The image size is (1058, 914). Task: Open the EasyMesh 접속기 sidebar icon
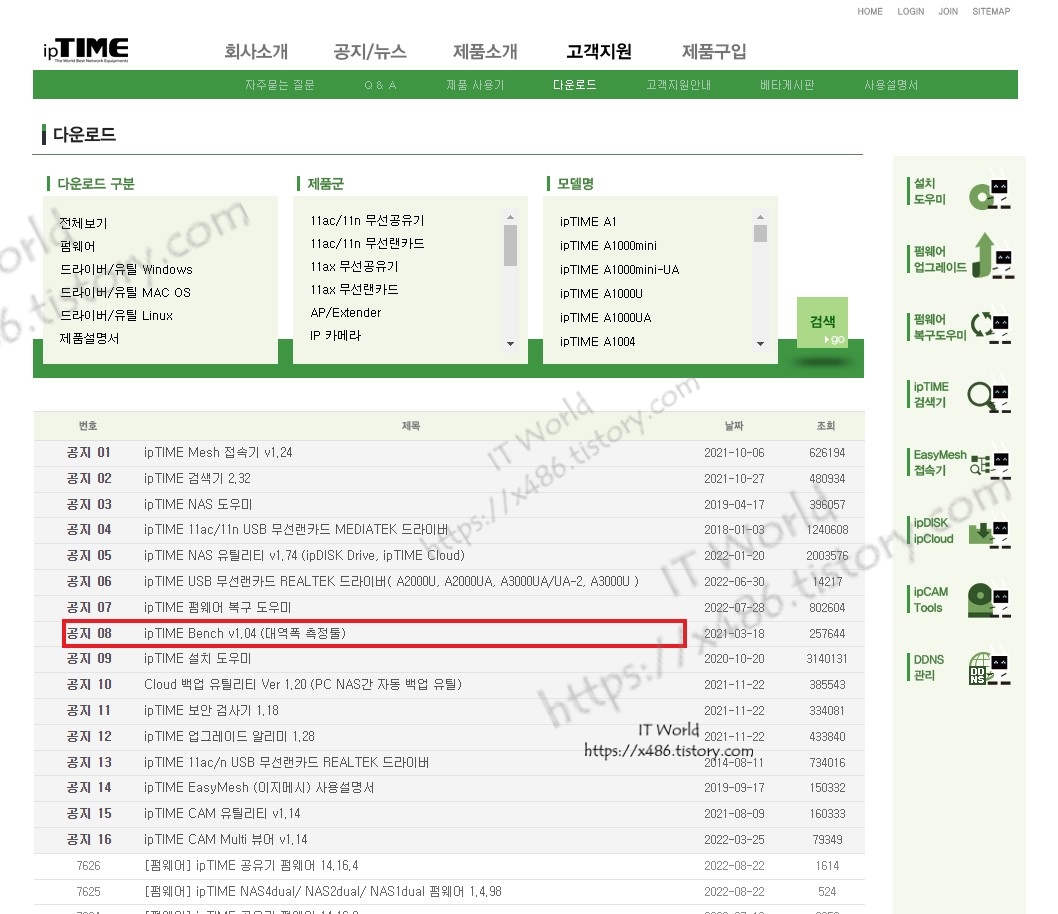tap(990, 464)
